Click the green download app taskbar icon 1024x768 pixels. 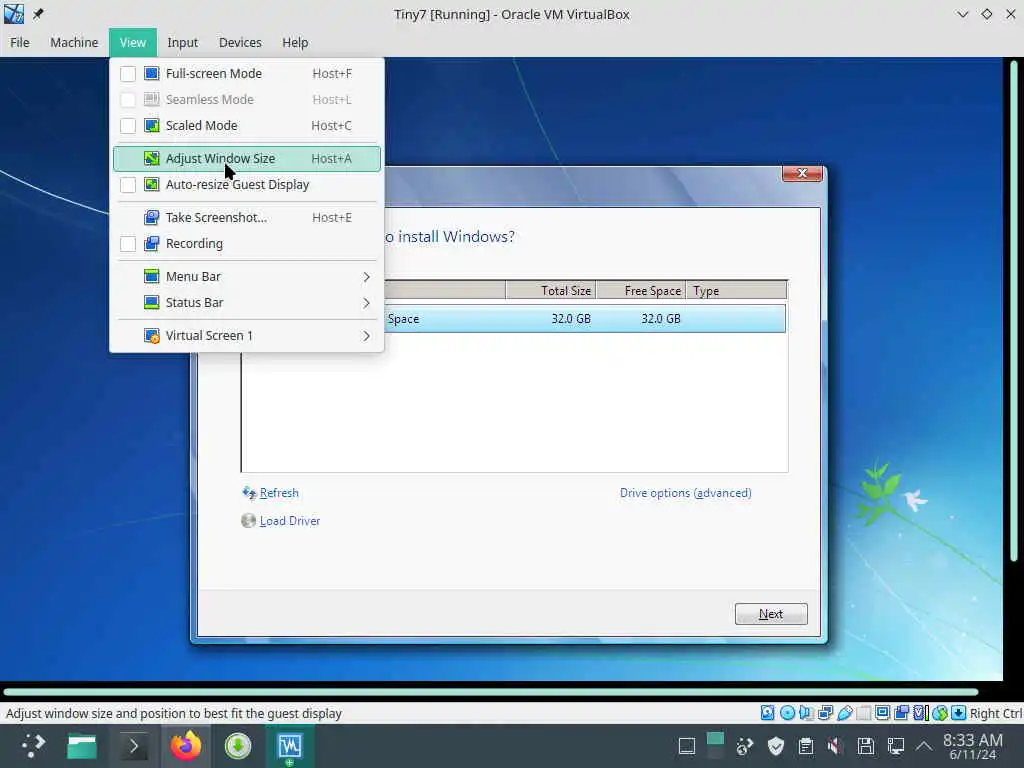(x=238, y=746)
